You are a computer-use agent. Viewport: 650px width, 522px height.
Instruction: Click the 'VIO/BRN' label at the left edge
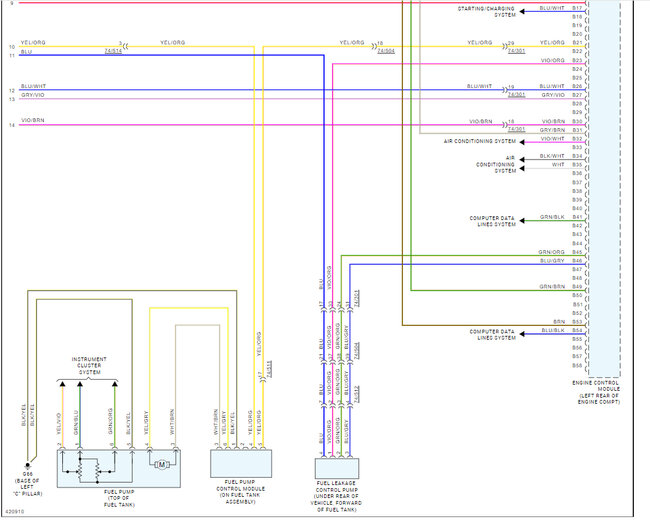point(33,120)
